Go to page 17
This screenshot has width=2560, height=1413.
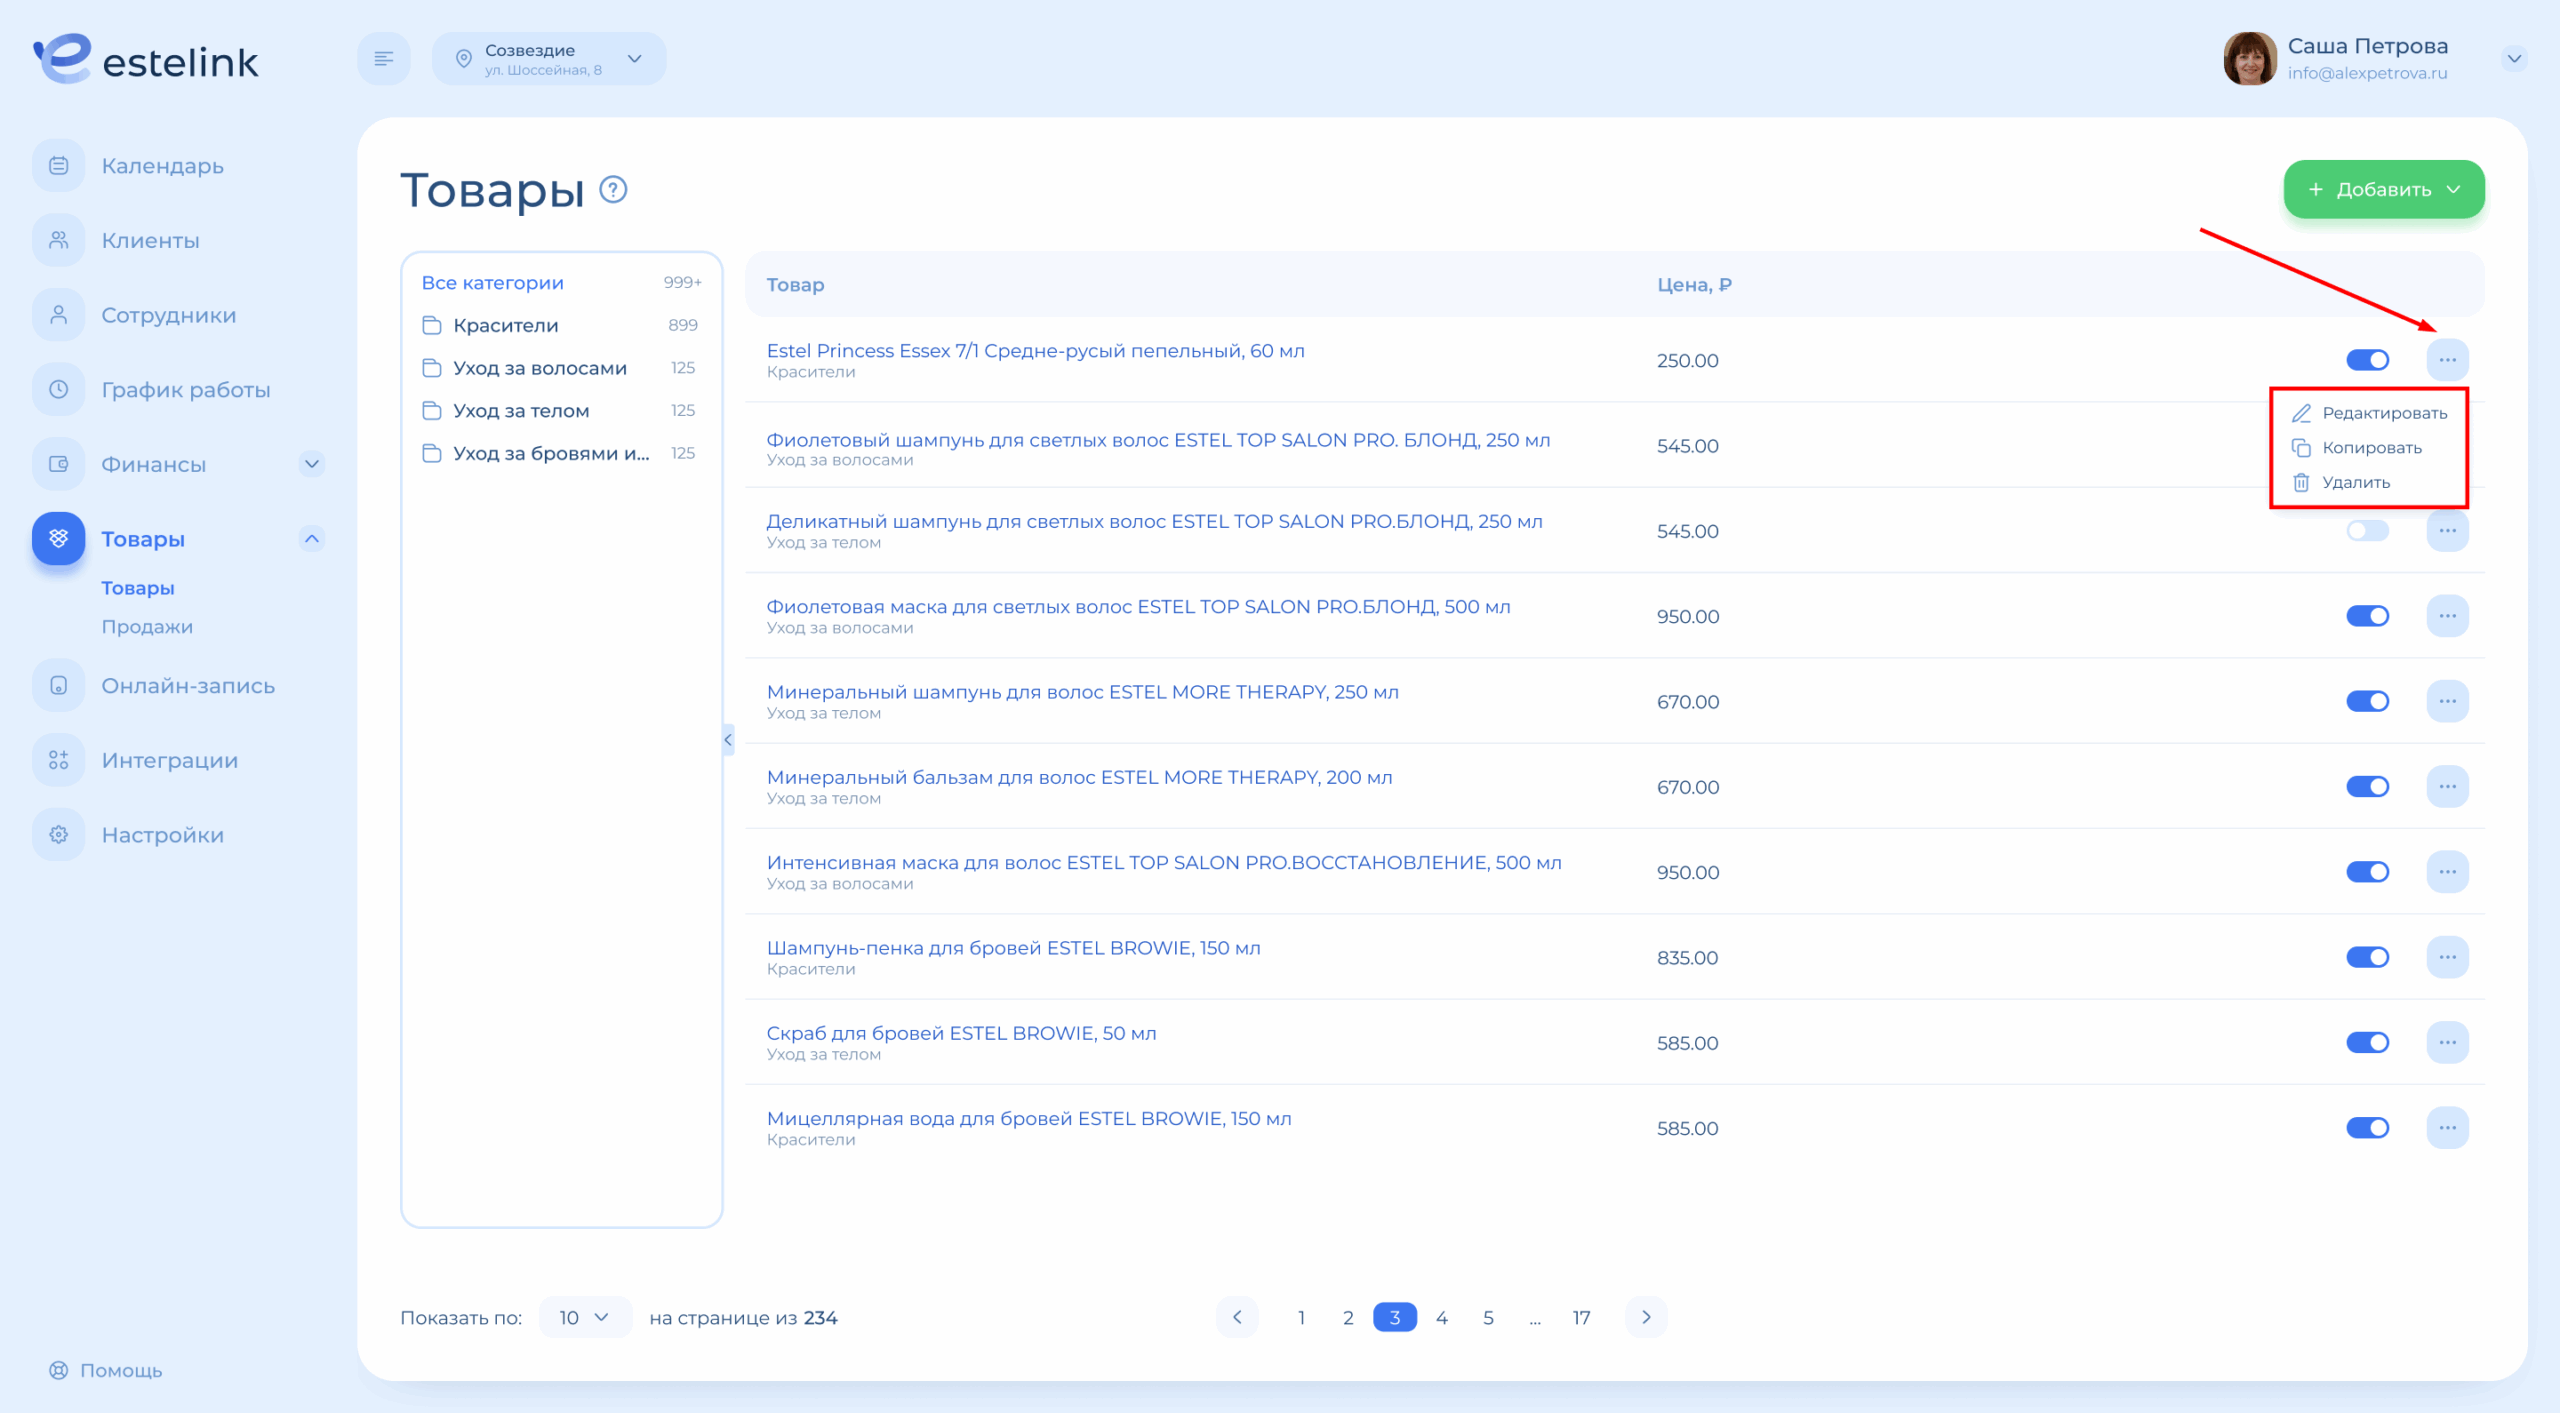pyautogui.click(x=1581, y=1317)
